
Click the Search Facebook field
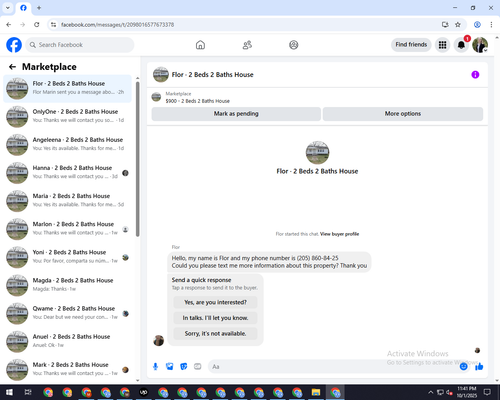click(80, 45)
